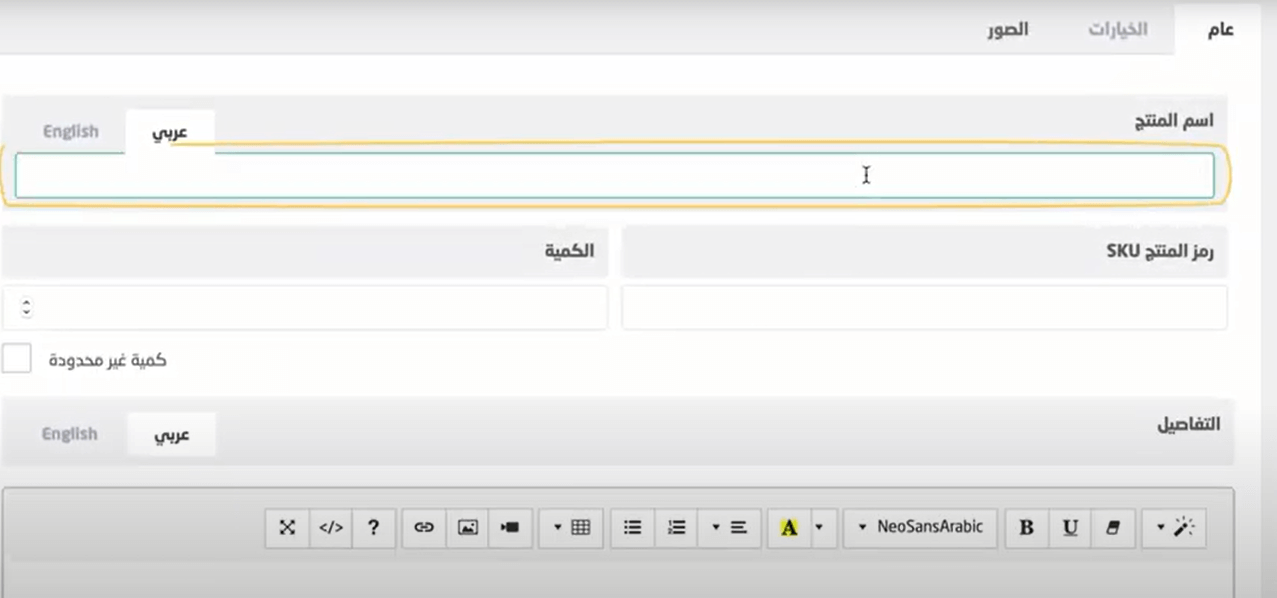Select English tab for اسم المنتج
Image resolution: width=1277 pixels, height=598 pixels.
tap(71, 131)
